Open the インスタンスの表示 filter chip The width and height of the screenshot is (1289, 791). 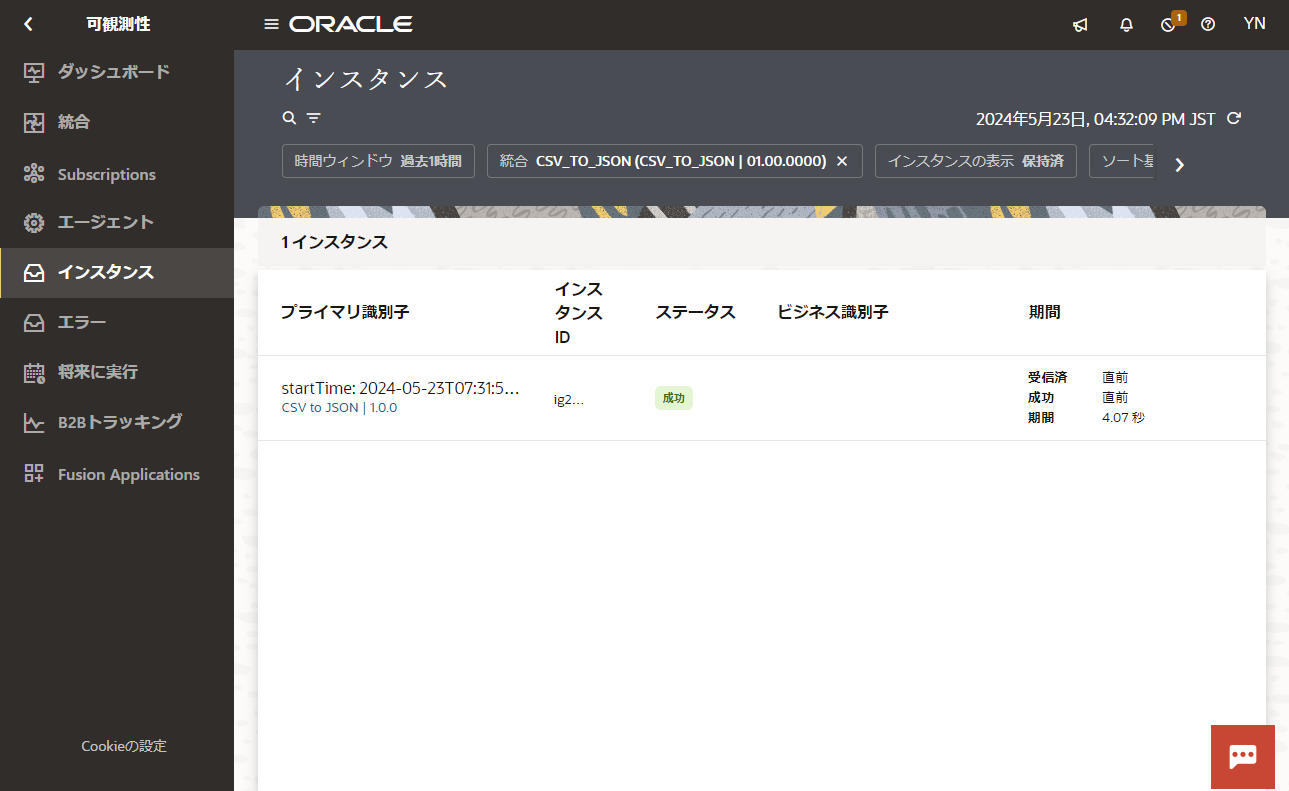point(975,161)
